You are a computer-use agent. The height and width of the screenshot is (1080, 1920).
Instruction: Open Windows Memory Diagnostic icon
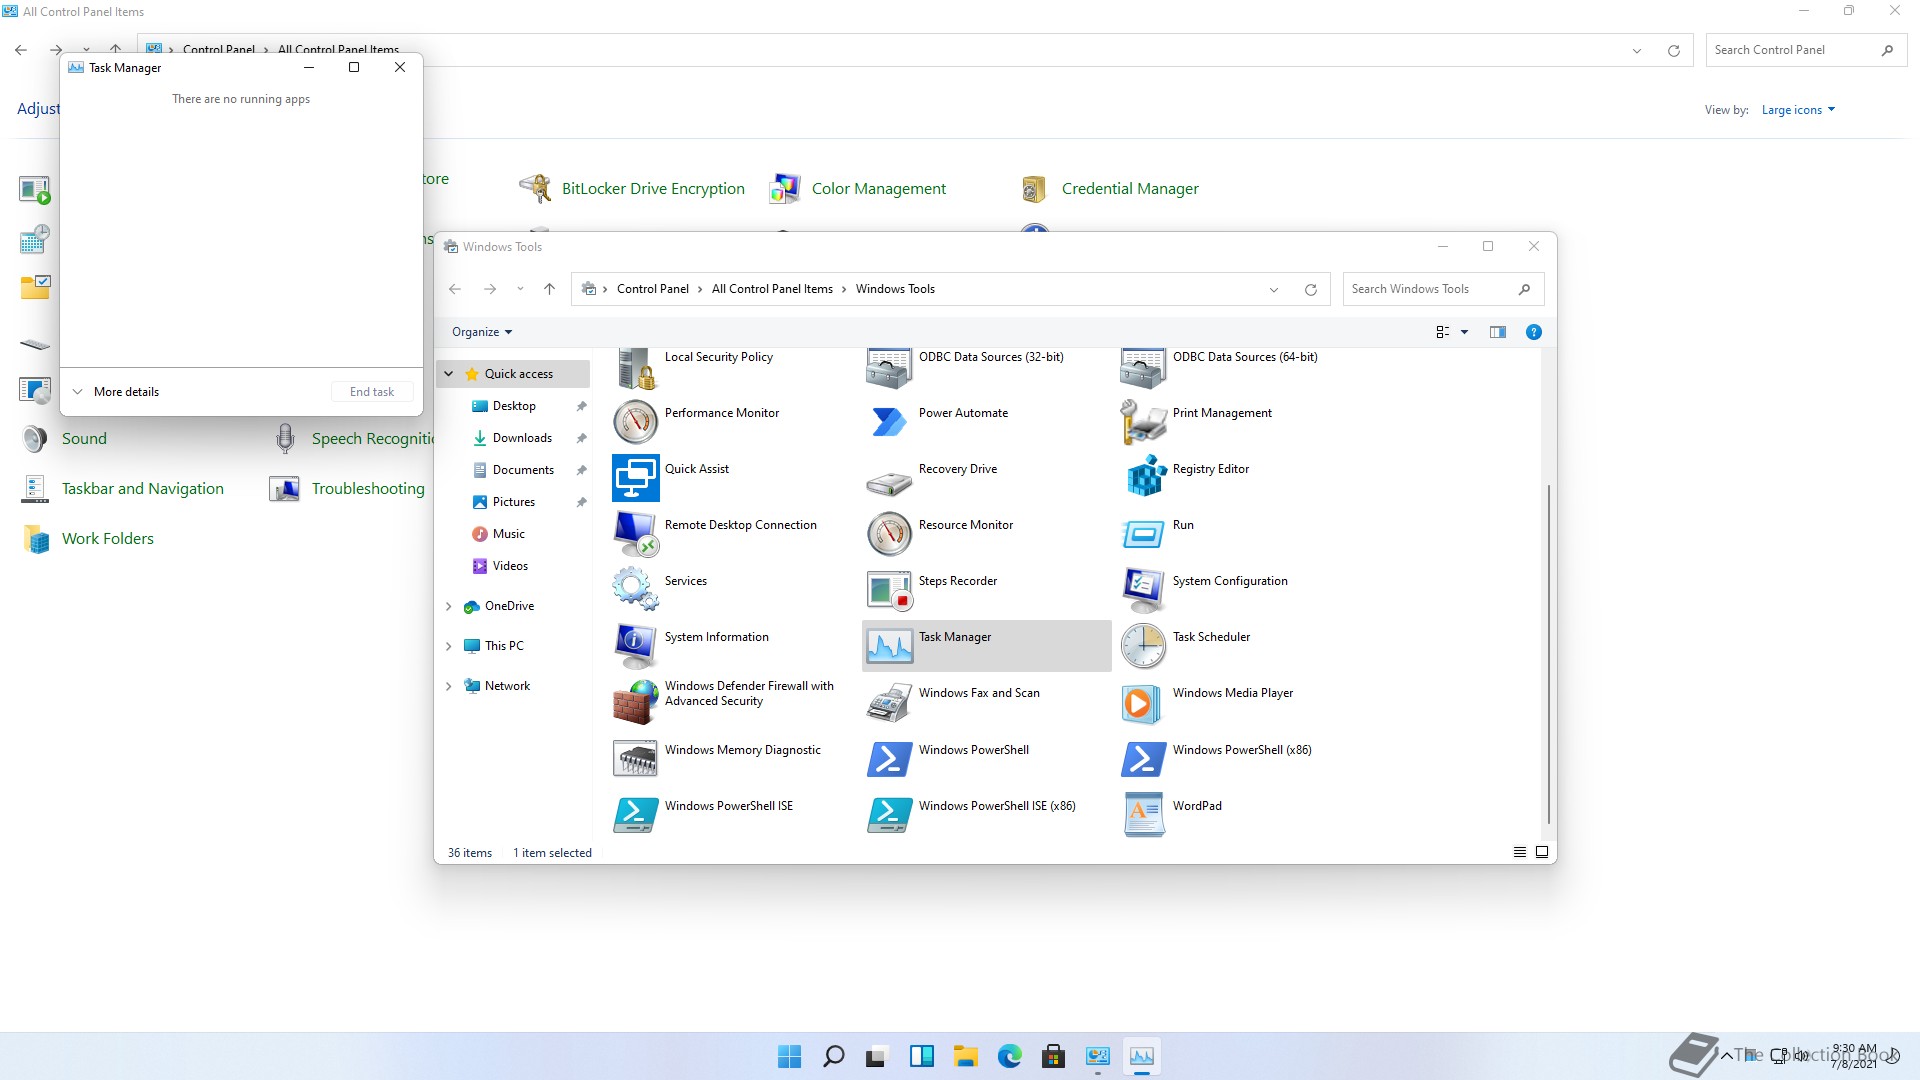pyautogui.click(x=636, y=760)
